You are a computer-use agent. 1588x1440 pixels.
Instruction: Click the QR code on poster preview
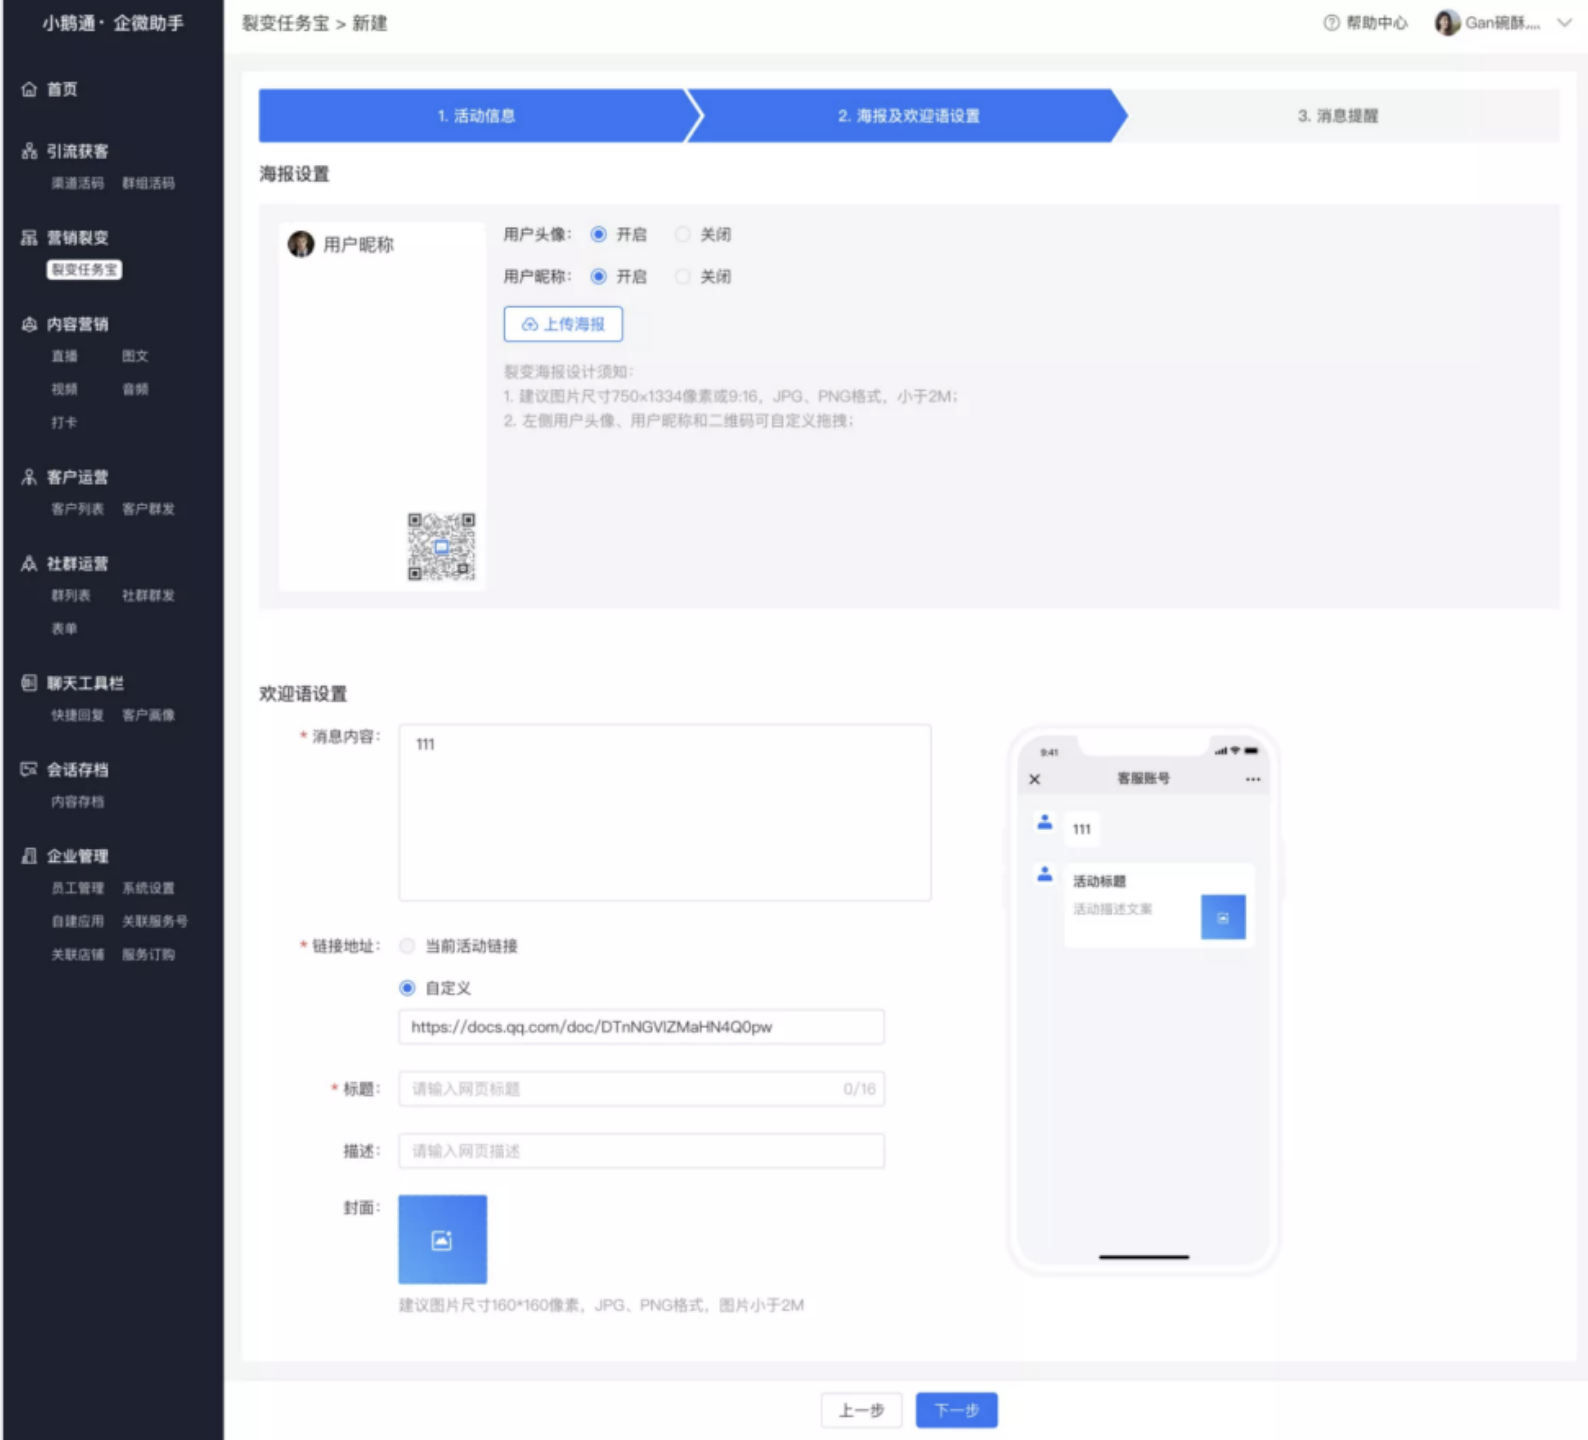(x=441, y=547)
